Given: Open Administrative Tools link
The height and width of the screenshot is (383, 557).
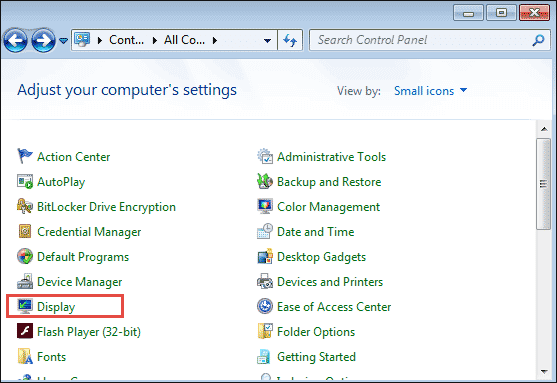Looking at the screenshot, I should (x=331, y=157).
